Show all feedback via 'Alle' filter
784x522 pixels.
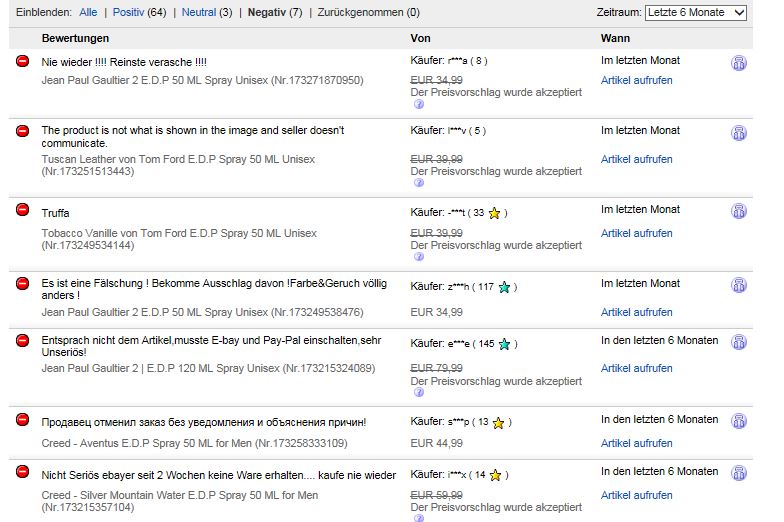point(88,12)
